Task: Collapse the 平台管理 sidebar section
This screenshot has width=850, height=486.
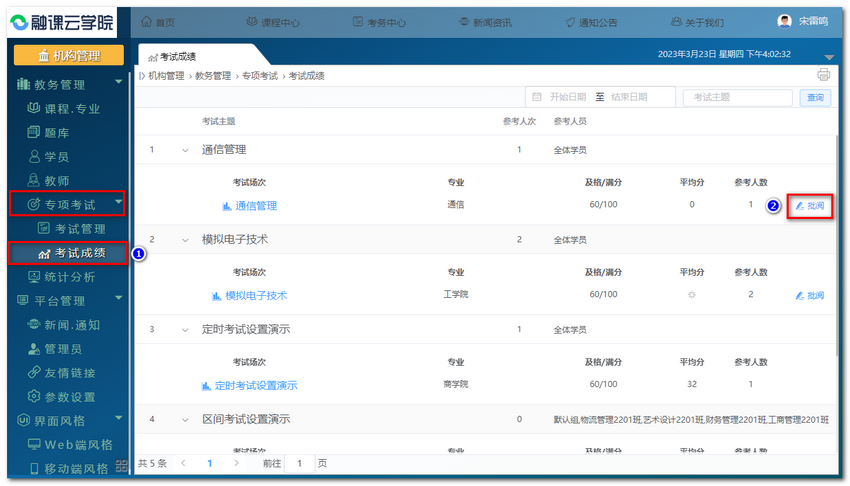Action: click(118, 299)
